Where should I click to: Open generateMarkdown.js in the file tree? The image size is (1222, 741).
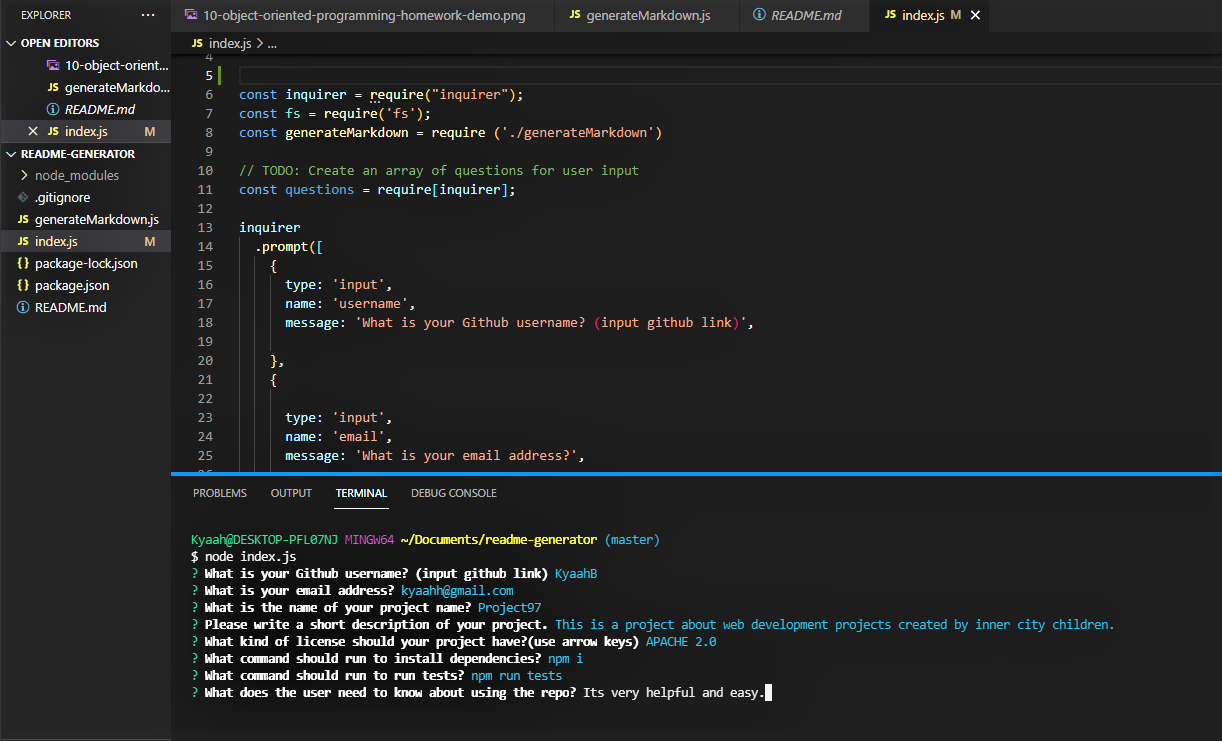pyautogui.click(x=96, y=219)
